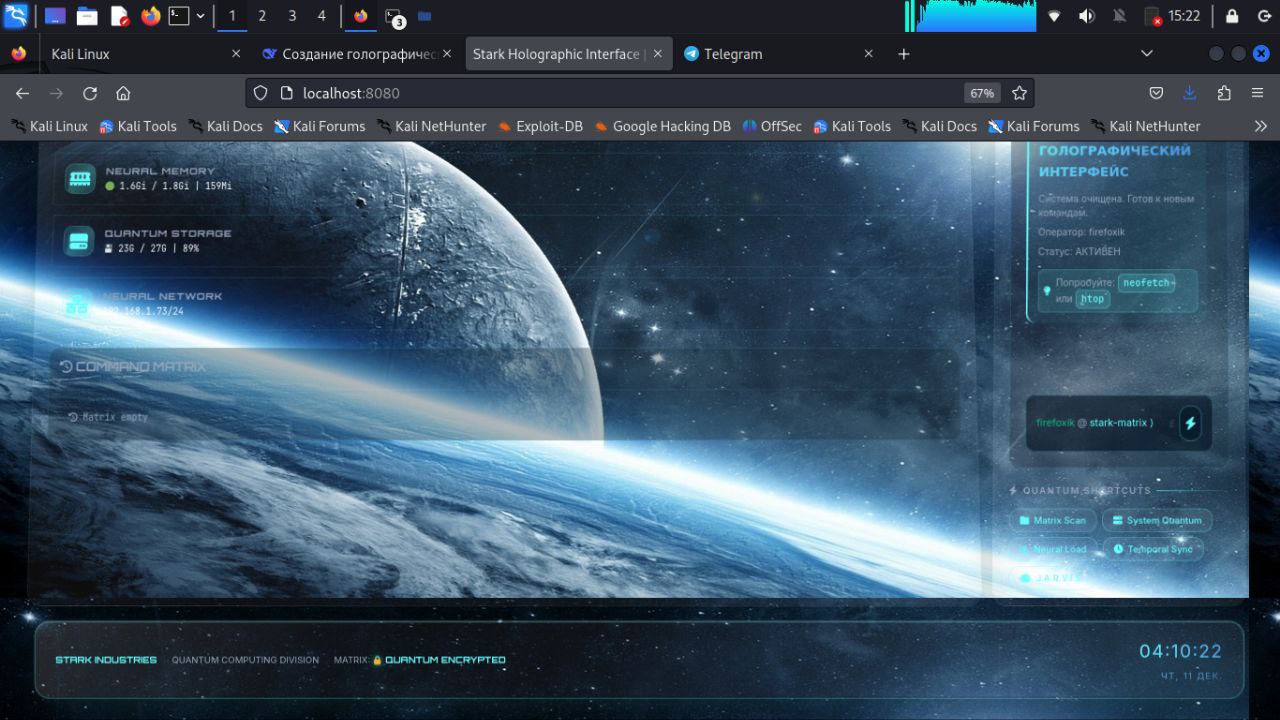Screen dimensions: 1280x720
Task: Open the terminal emulator launcher
Action: (179, 16)
